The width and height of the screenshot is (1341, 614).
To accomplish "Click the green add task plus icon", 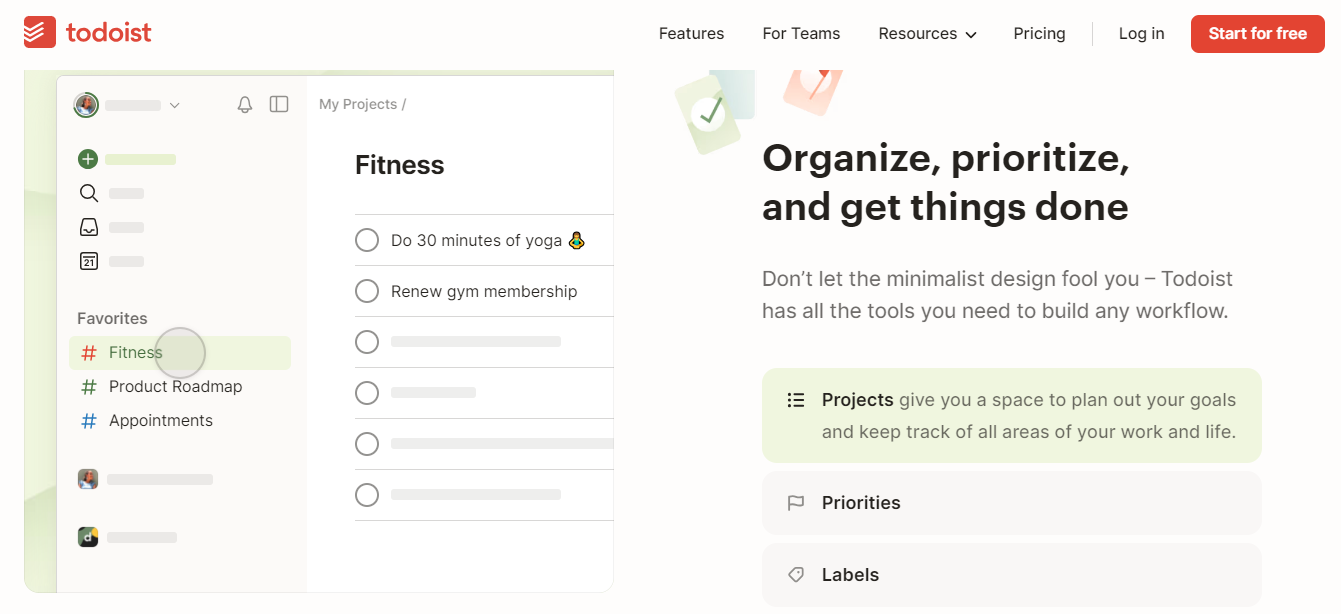I will point(88,158).
